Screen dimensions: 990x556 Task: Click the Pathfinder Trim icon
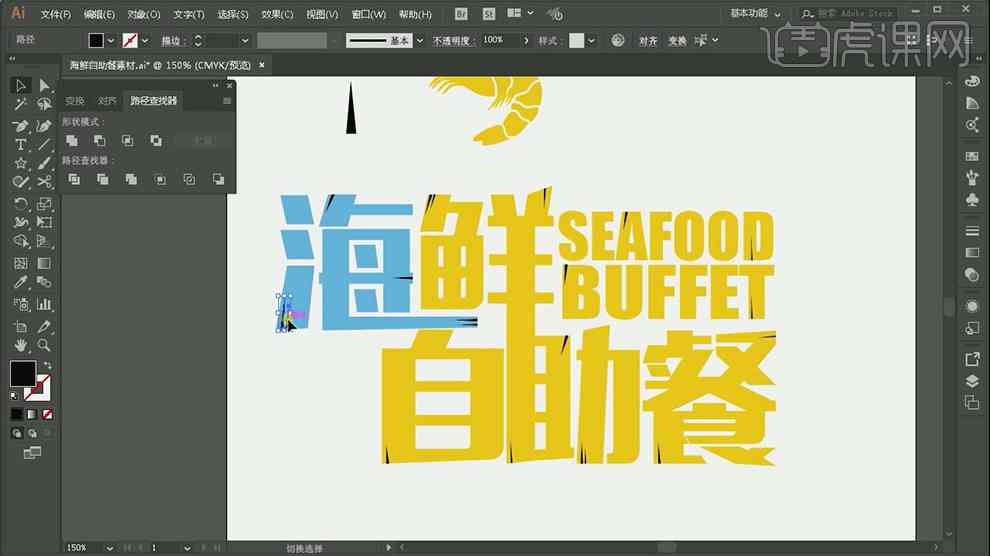tap(102, 180)
